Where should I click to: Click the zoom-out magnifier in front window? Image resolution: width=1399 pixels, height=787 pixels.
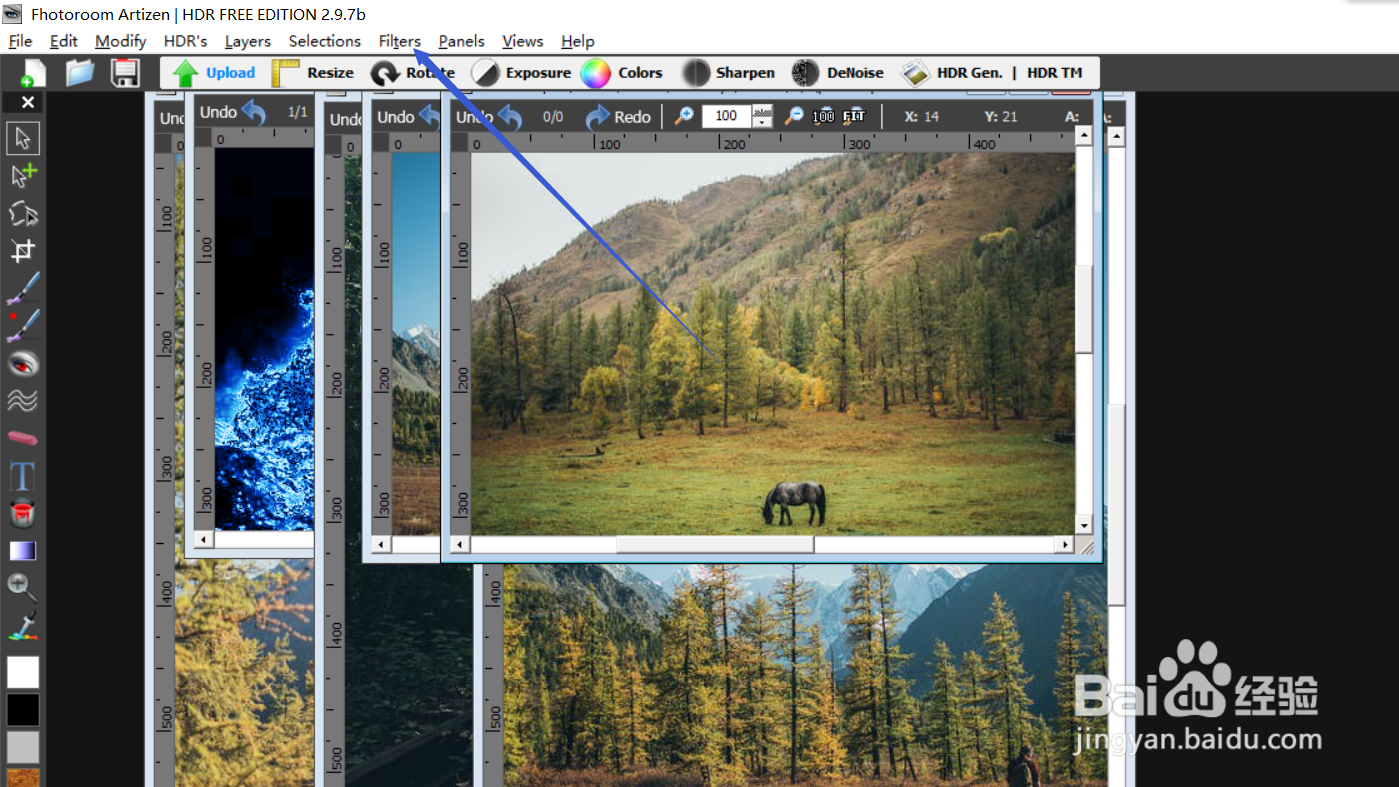click(794, 116)
